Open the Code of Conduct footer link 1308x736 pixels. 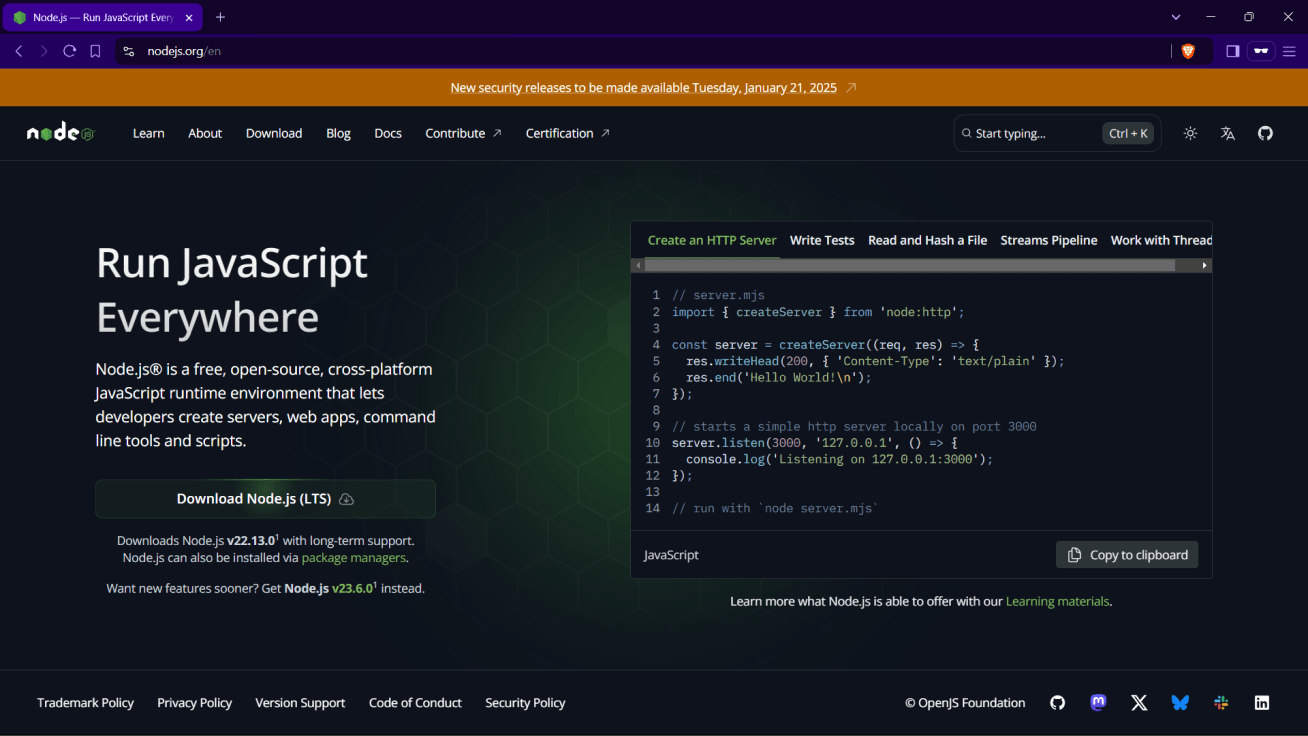(415, 703)
